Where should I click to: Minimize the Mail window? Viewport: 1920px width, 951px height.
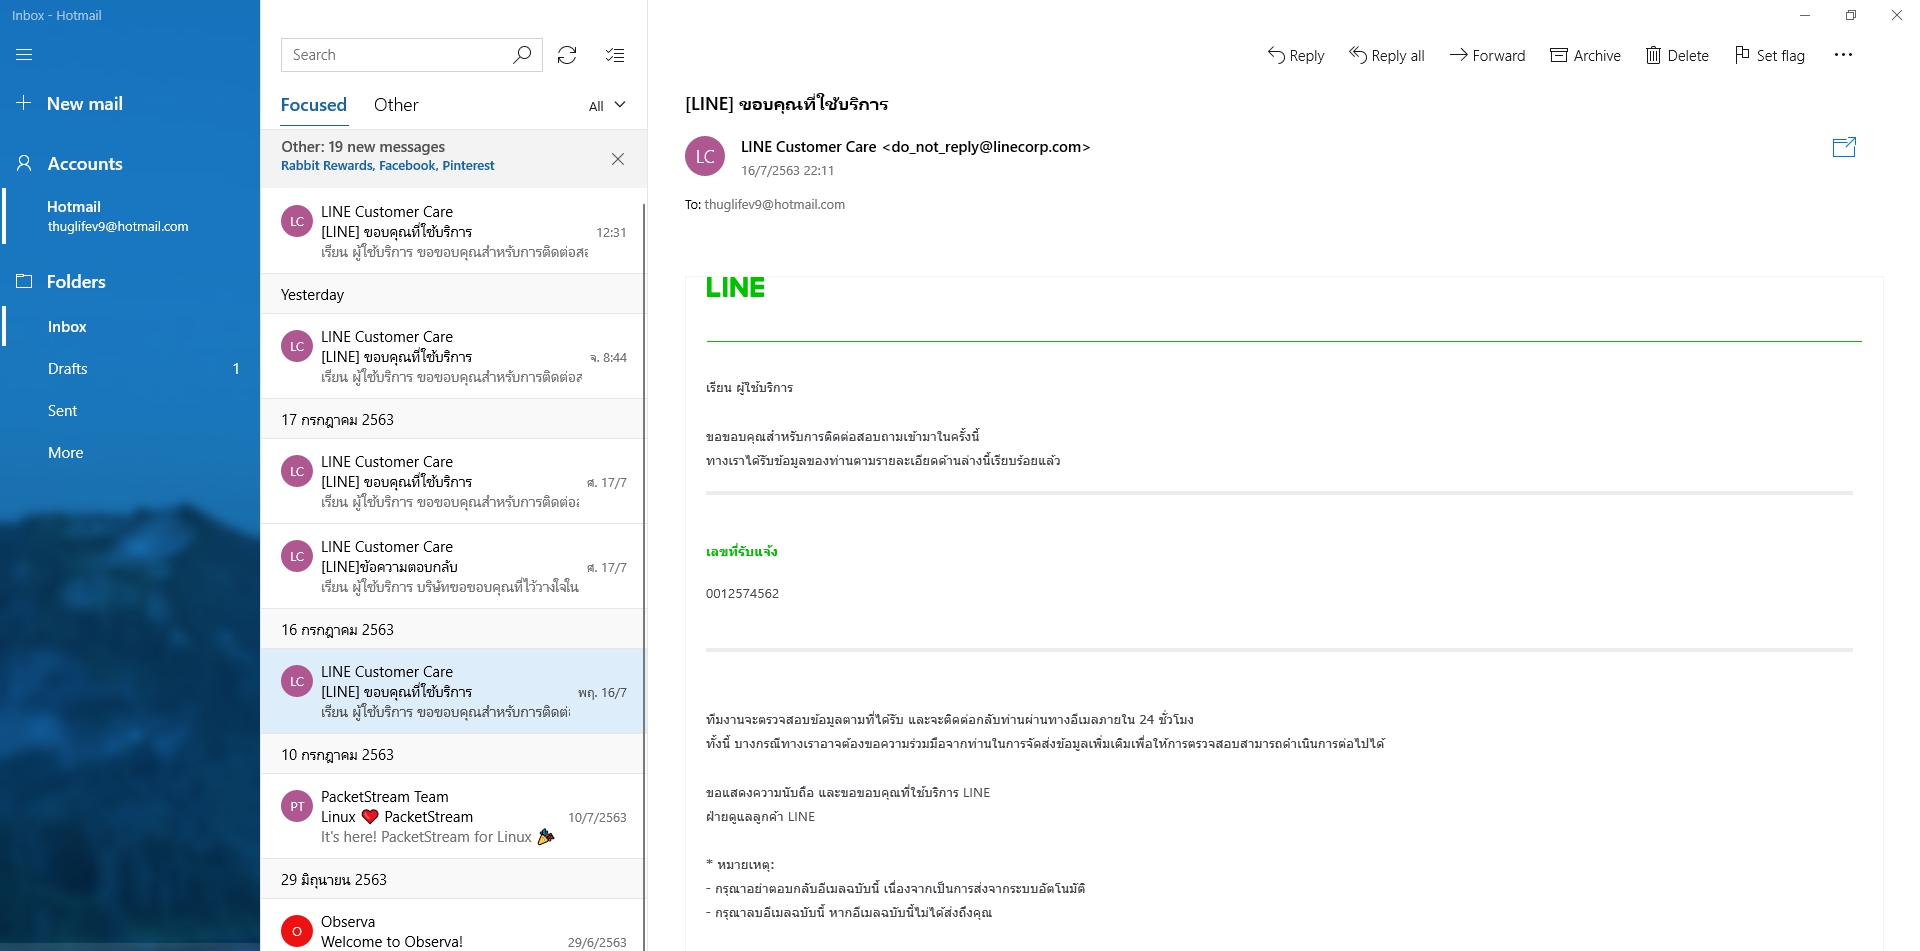[1805, 15]
